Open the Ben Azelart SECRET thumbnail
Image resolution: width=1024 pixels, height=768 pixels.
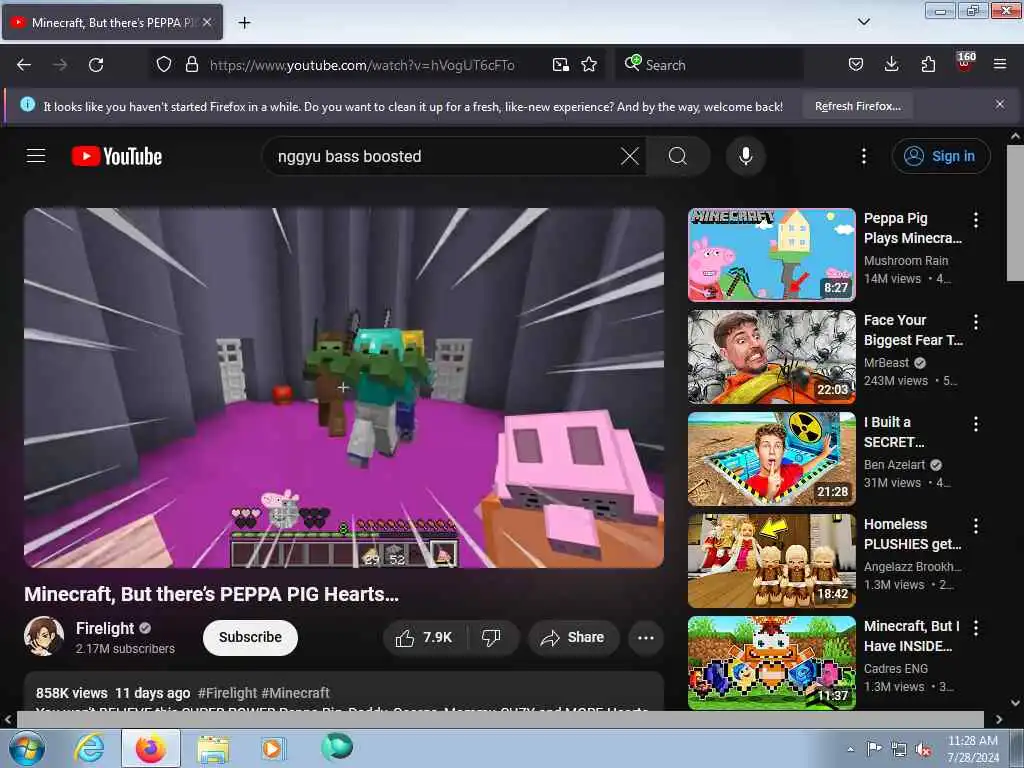(771, 458)
